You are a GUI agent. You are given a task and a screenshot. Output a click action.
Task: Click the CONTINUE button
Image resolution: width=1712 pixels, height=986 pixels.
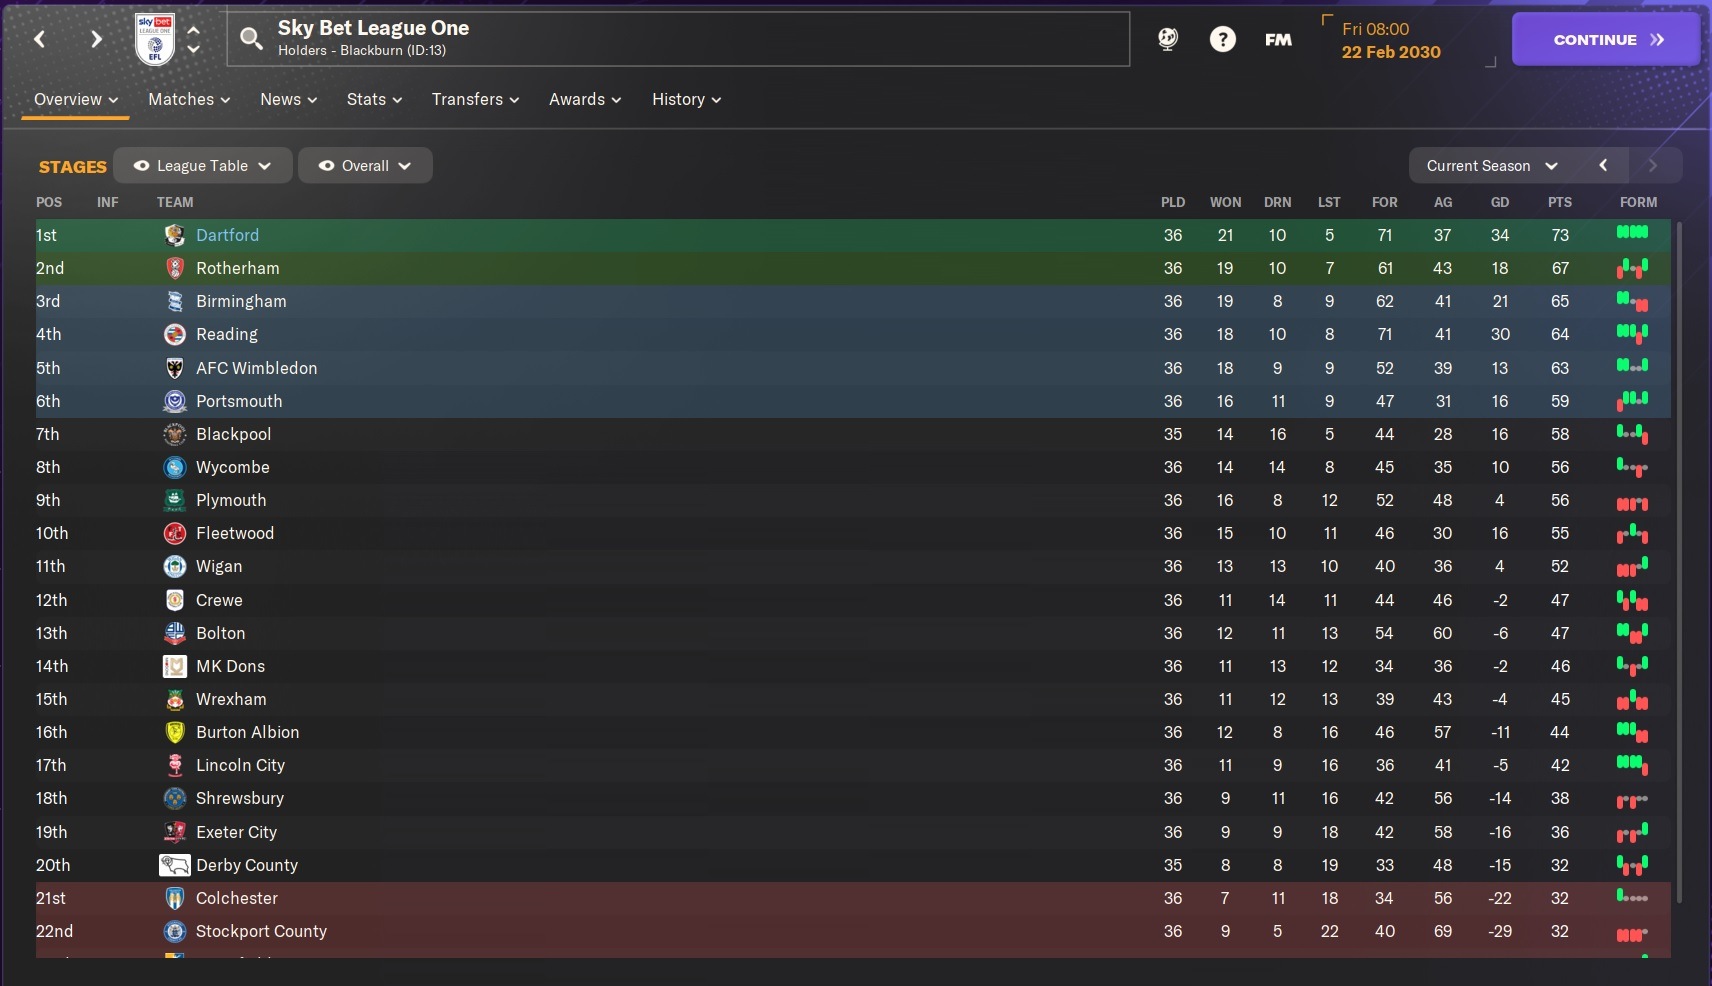click(x=1606, y=40)
